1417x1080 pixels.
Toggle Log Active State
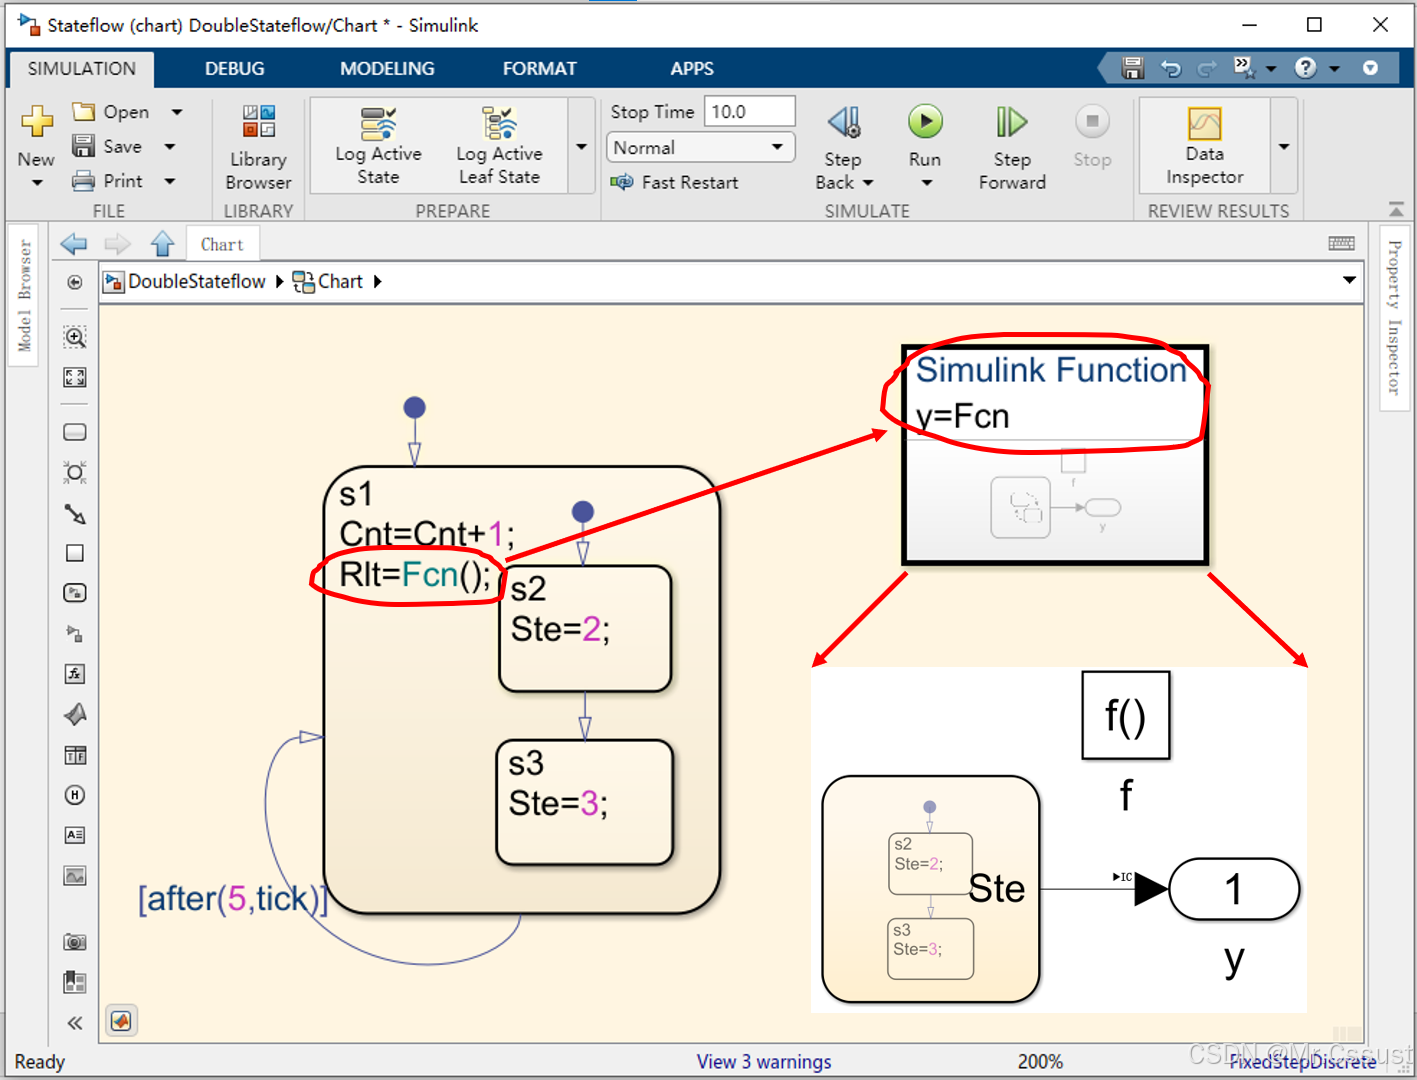click(378, 147)
